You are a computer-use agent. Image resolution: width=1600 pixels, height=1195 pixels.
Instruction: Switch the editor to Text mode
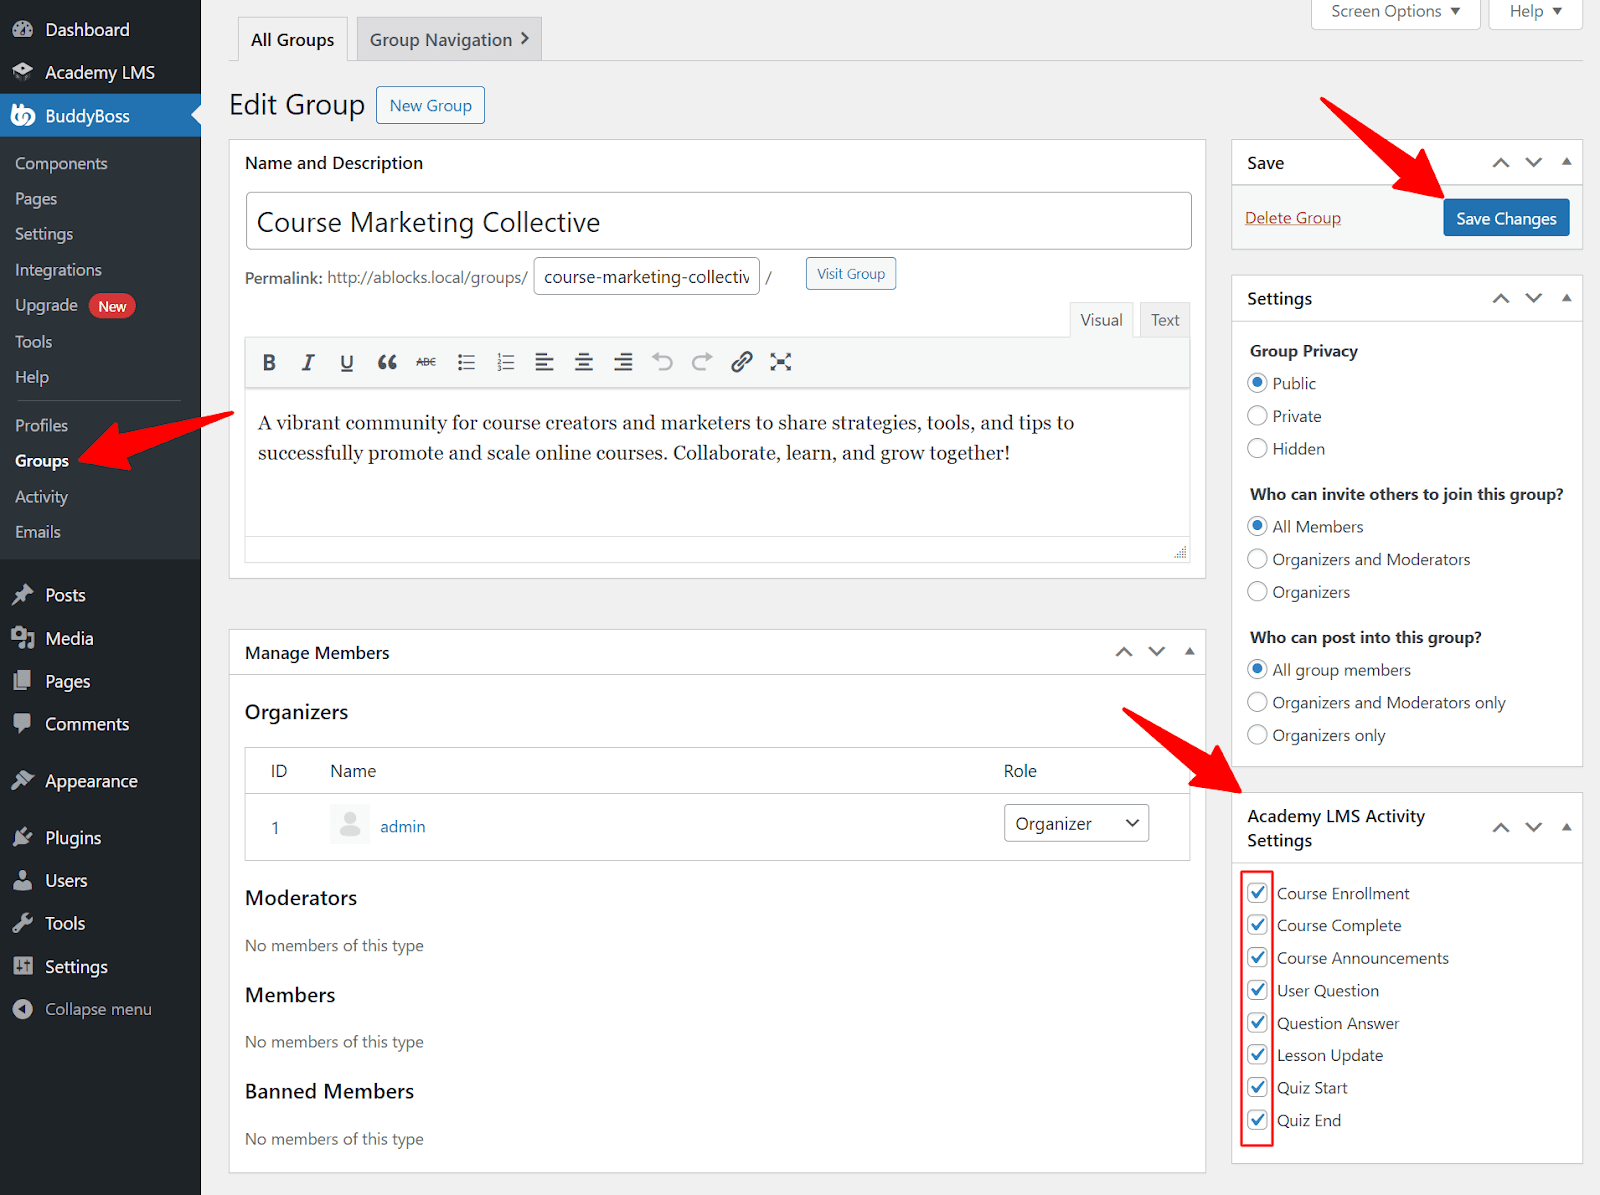tap(1164, 319)
